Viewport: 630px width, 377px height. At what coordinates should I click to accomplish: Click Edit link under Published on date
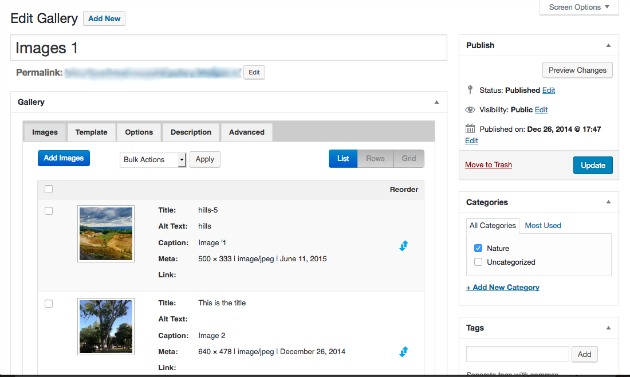pyautogui.click(x=471, y=141)
